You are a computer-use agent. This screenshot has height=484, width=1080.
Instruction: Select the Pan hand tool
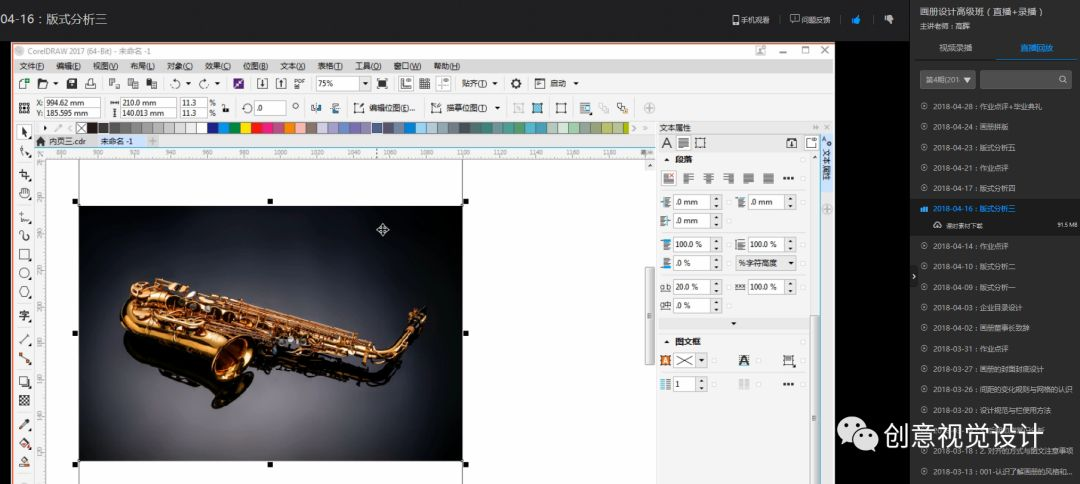[x=25, y=193]
